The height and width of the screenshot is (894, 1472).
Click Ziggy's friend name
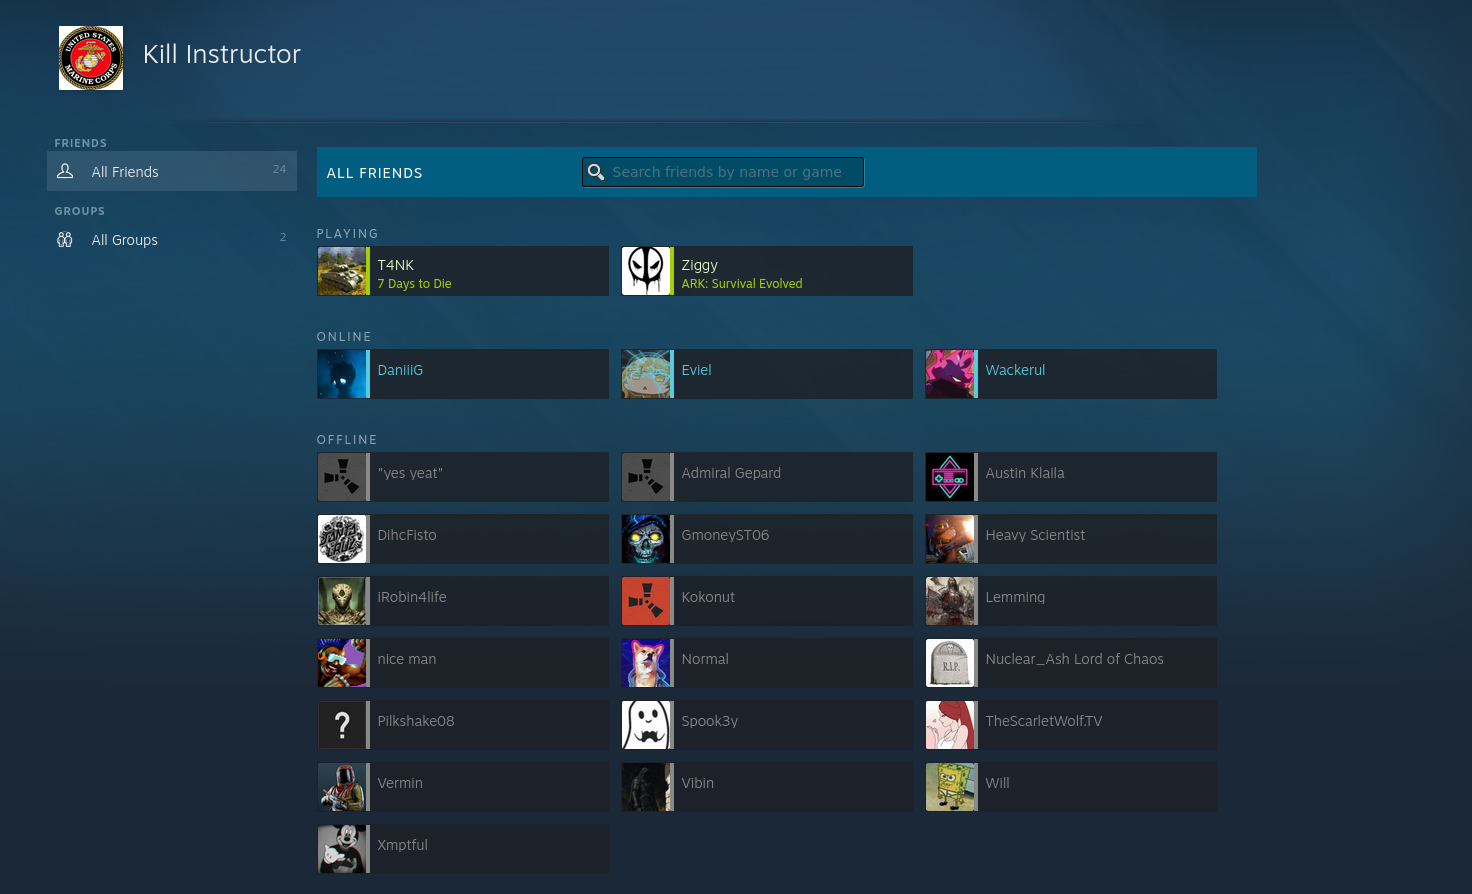click(x=700, y=265)
